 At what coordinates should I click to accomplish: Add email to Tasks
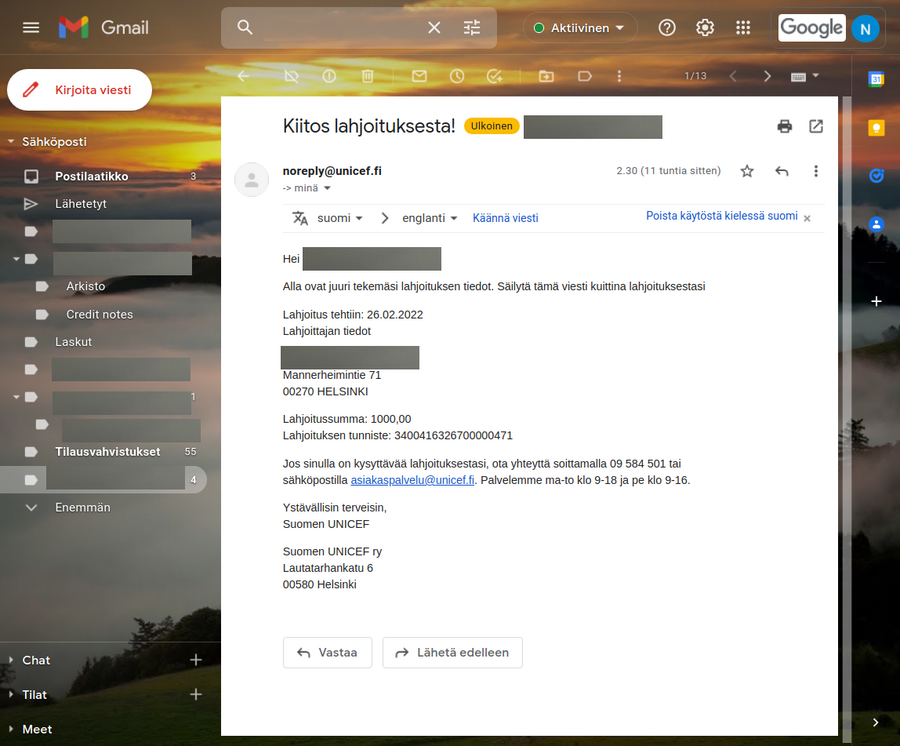(x=494, y=76)
